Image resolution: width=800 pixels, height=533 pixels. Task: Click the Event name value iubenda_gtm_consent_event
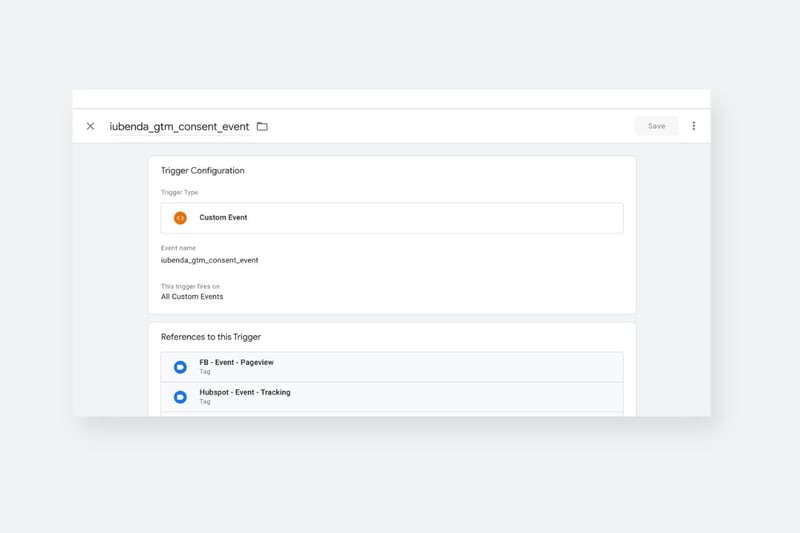coord(210,260)
